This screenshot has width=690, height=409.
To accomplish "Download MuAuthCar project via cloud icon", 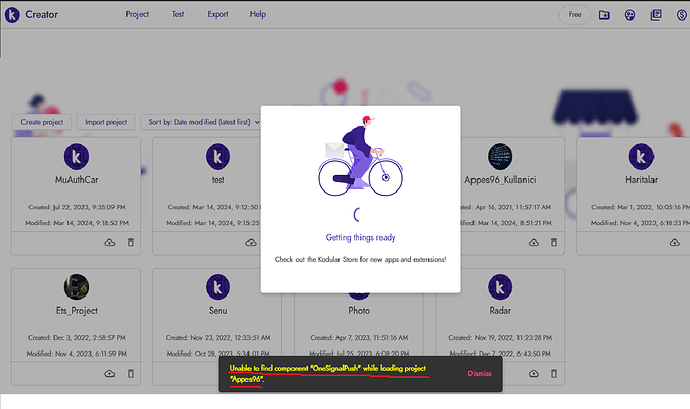I will pos(110,243).
